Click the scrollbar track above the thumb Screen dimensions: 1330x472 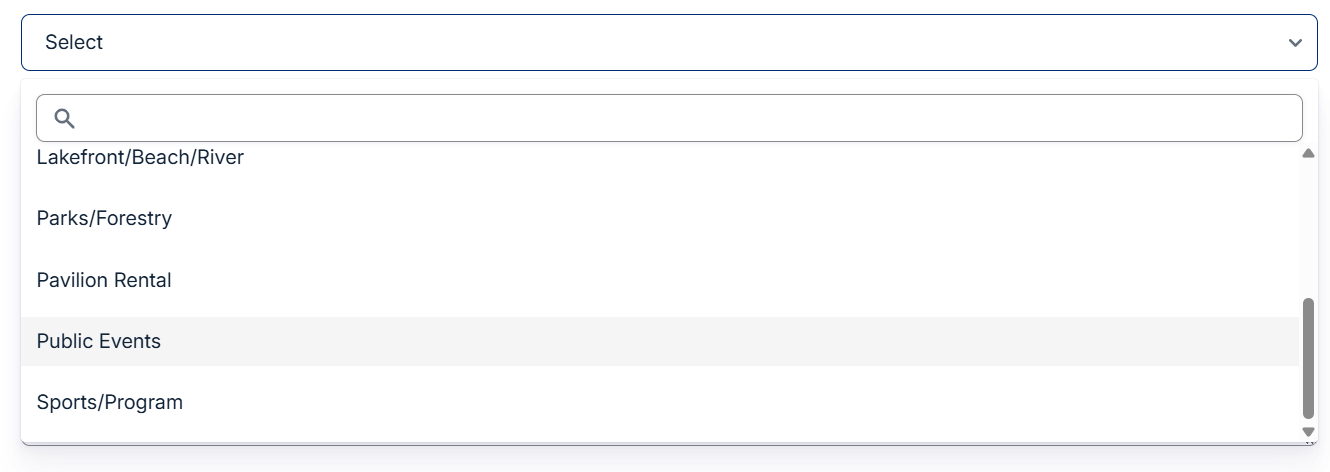click(x=1308, y=228)
